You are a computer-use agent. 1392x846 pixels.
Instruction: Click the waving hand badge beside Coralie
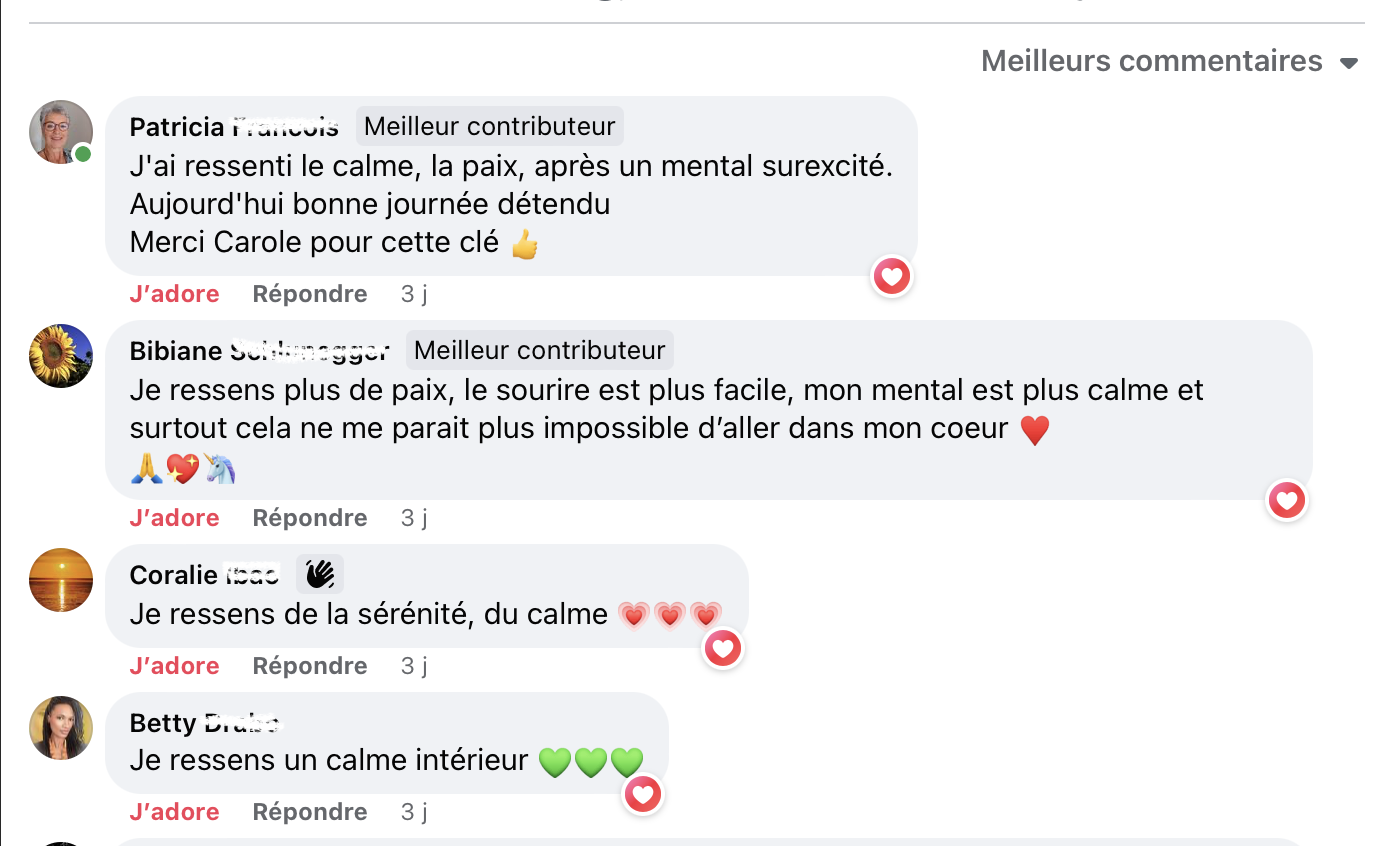[x=320, y=575]
